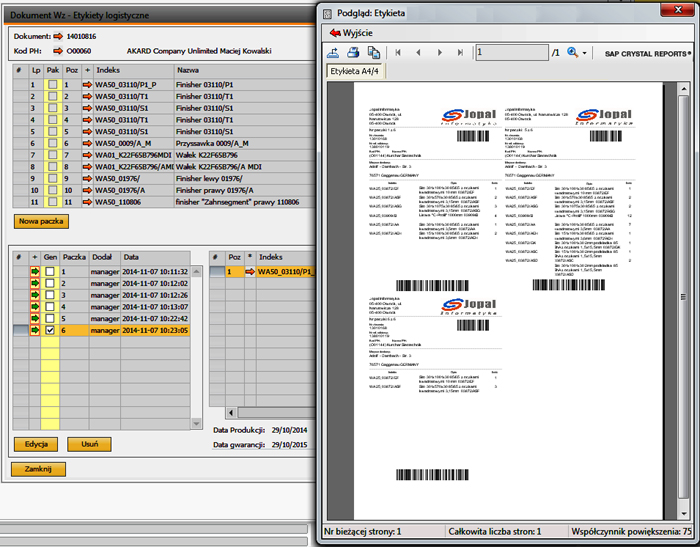700x547 pixels.
Task: Click the export report icon in preview toolbar
Action: [x=333, y=53]
